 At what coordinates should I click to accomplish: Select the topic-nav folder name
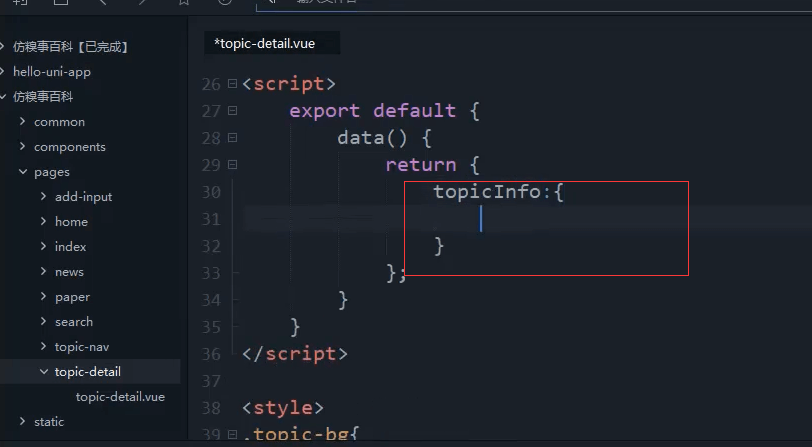click(82, 347)
